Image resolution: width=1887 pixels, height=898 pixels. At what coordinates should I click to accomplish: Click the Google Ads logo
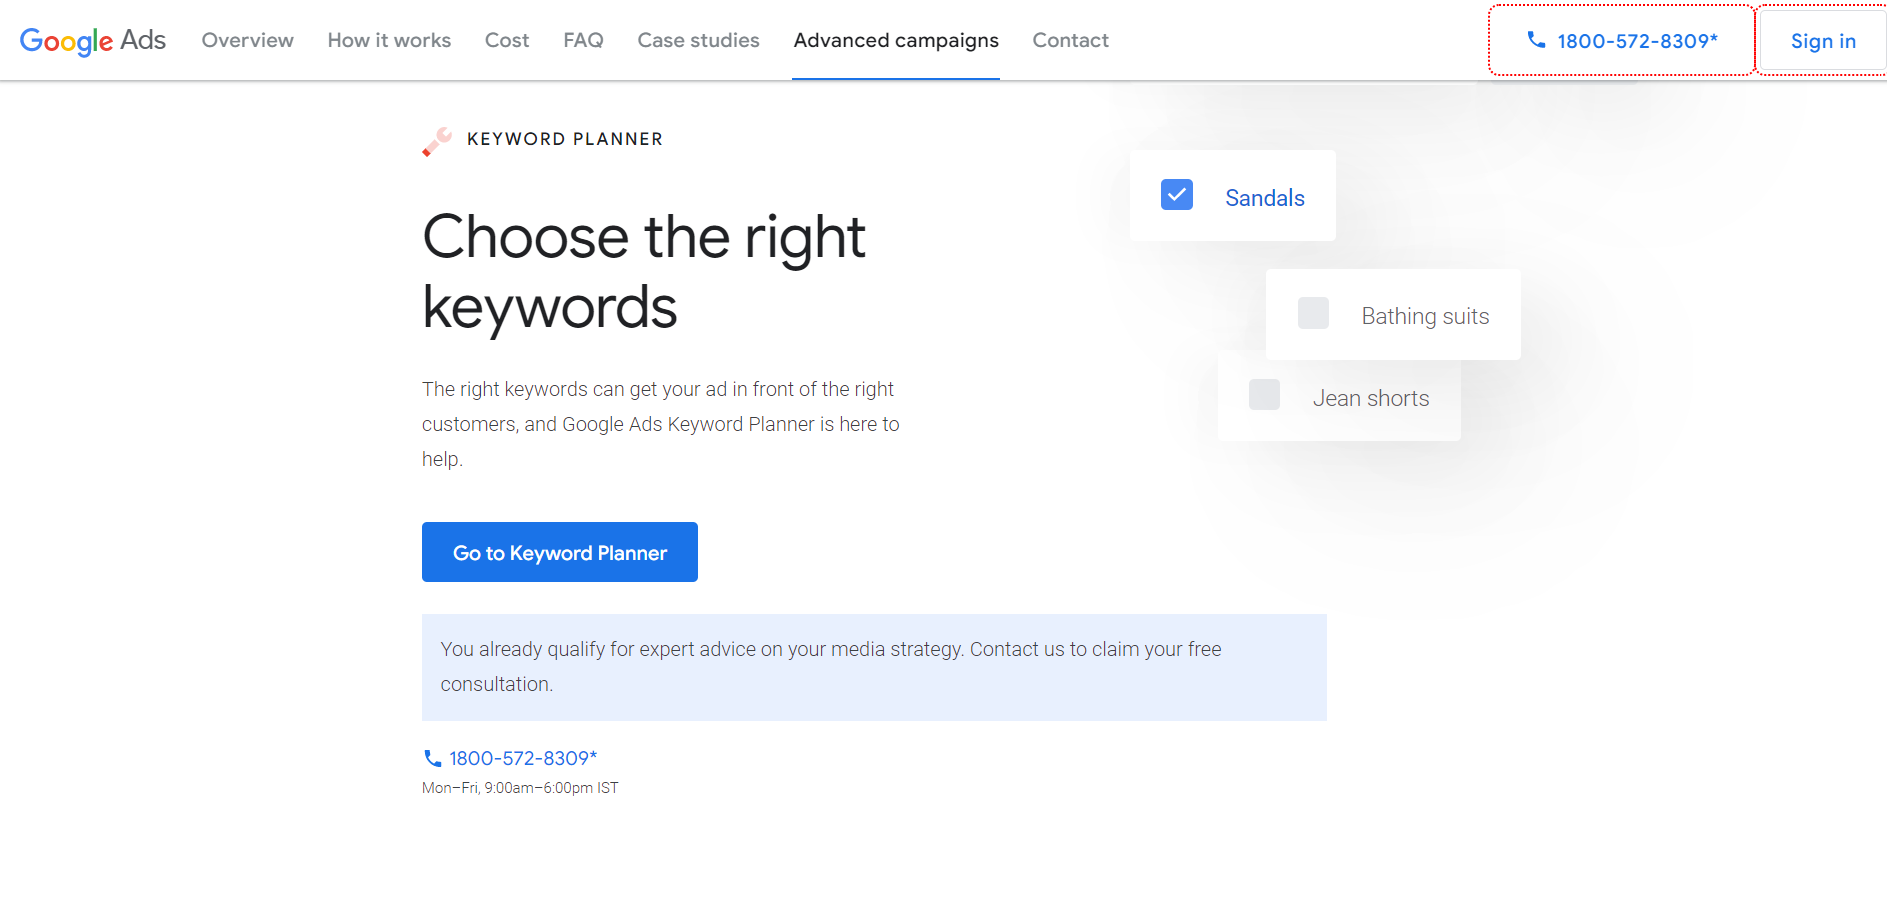(x=93, y=40)
